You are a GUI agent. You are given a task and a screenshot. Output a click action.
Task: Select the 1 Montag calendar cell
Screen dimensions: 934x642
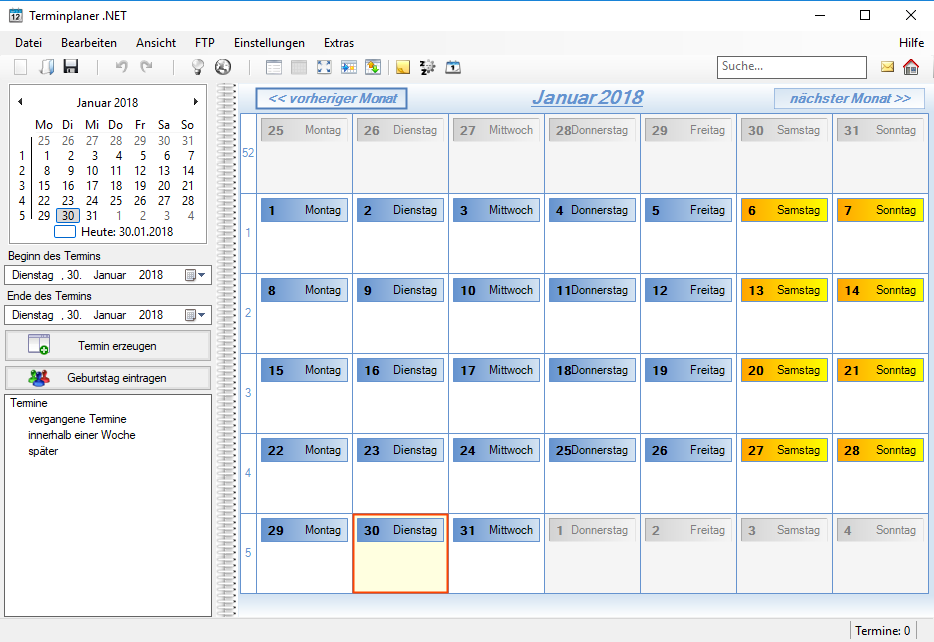pyautogui.click(x=304, y=233)
